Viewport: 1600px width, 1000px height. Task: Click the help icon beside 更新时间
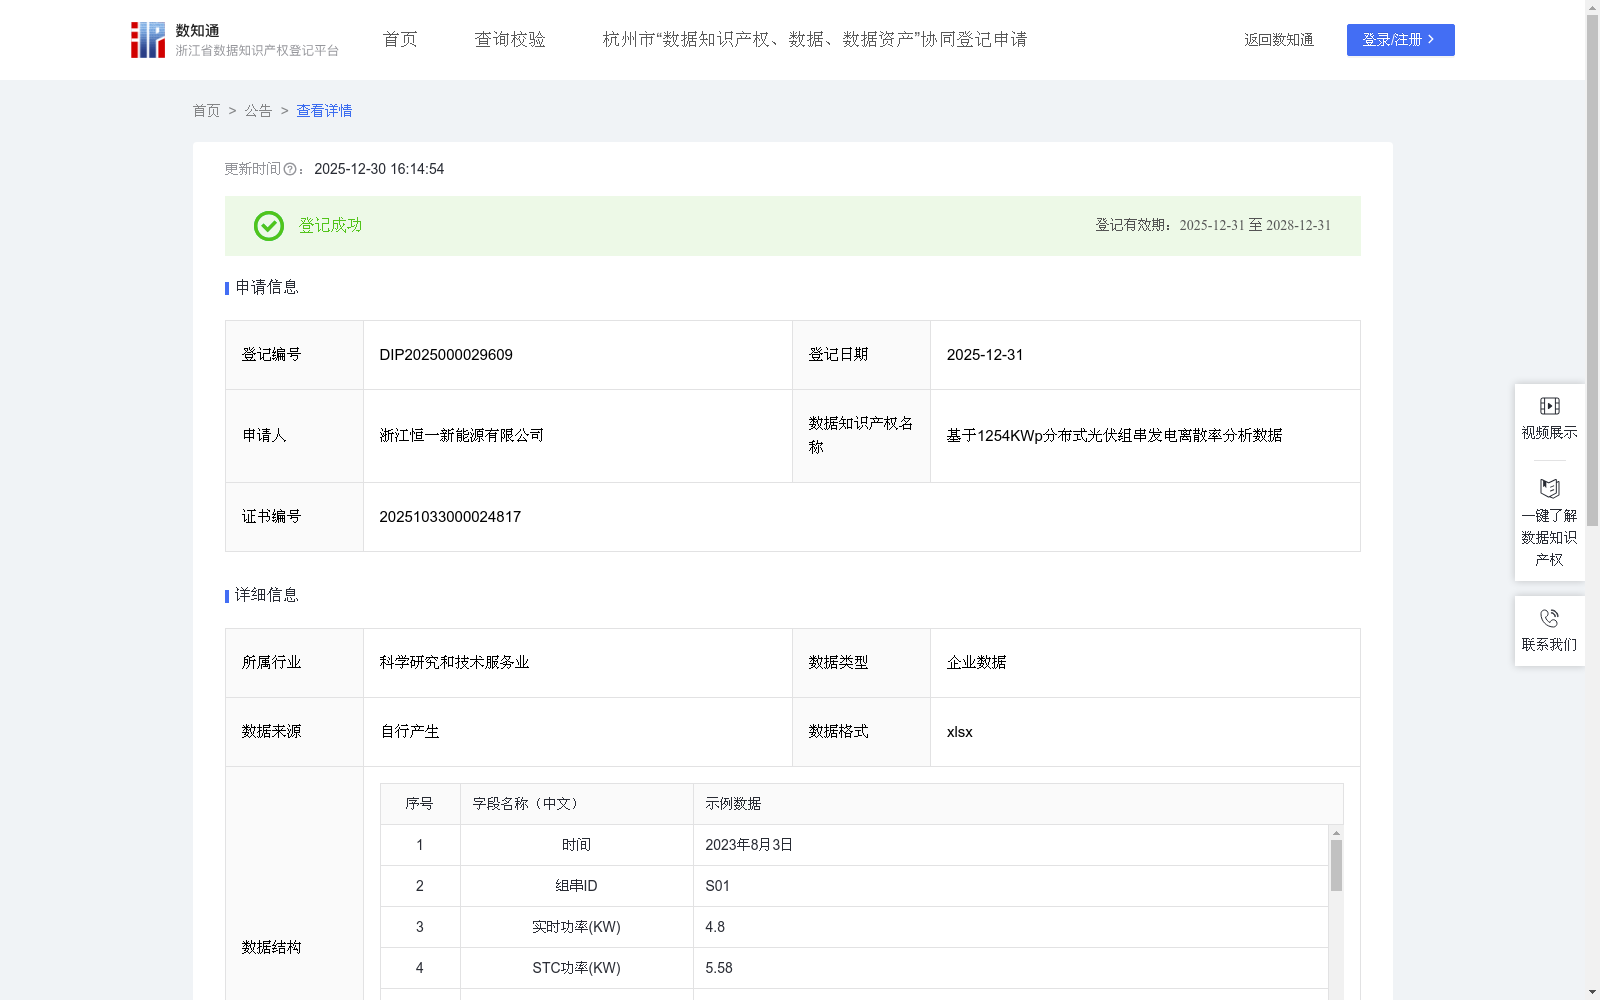[x=290, y=170]
